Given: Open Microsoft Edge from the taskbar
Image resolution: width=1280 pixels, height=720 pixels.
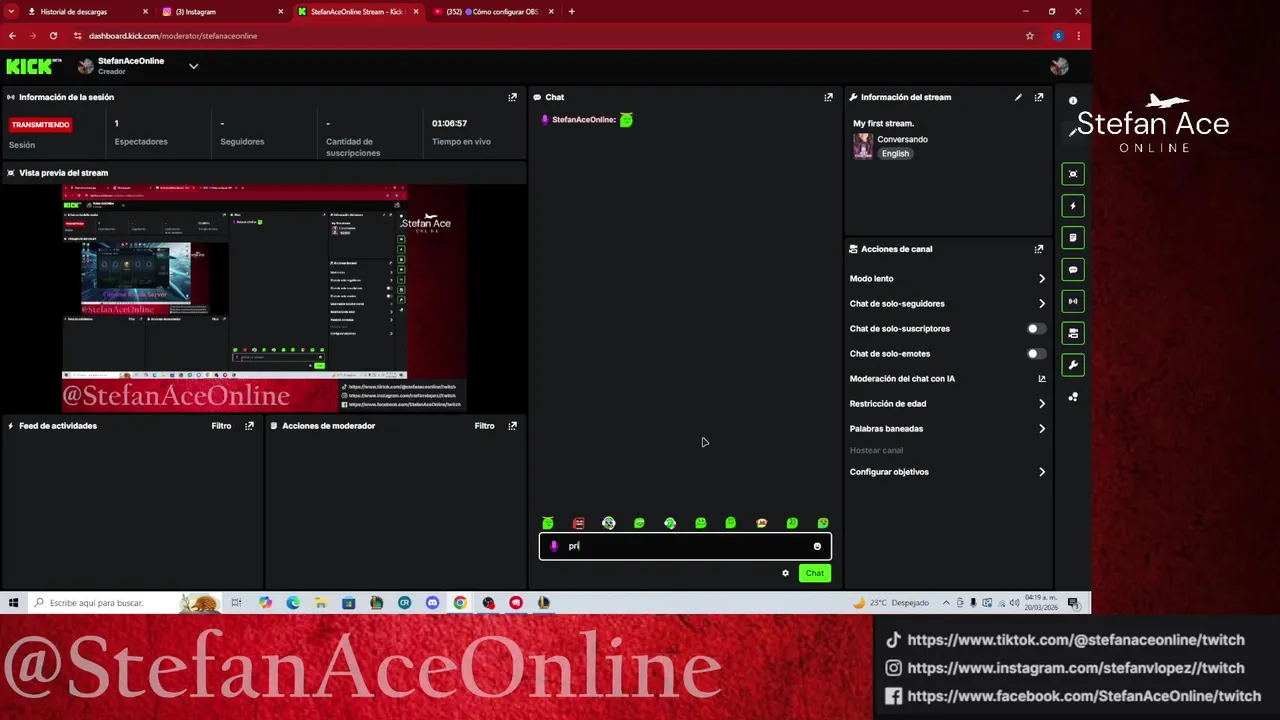Looking at the screenshot, I should [x=293, y=603].
